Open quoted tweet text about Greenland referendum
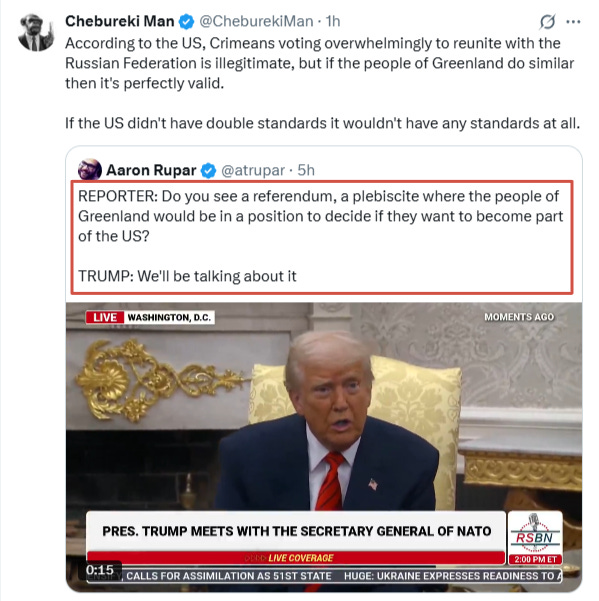Image resolution: width=599 pixels, height=601 pixels. tap(321, 236)
